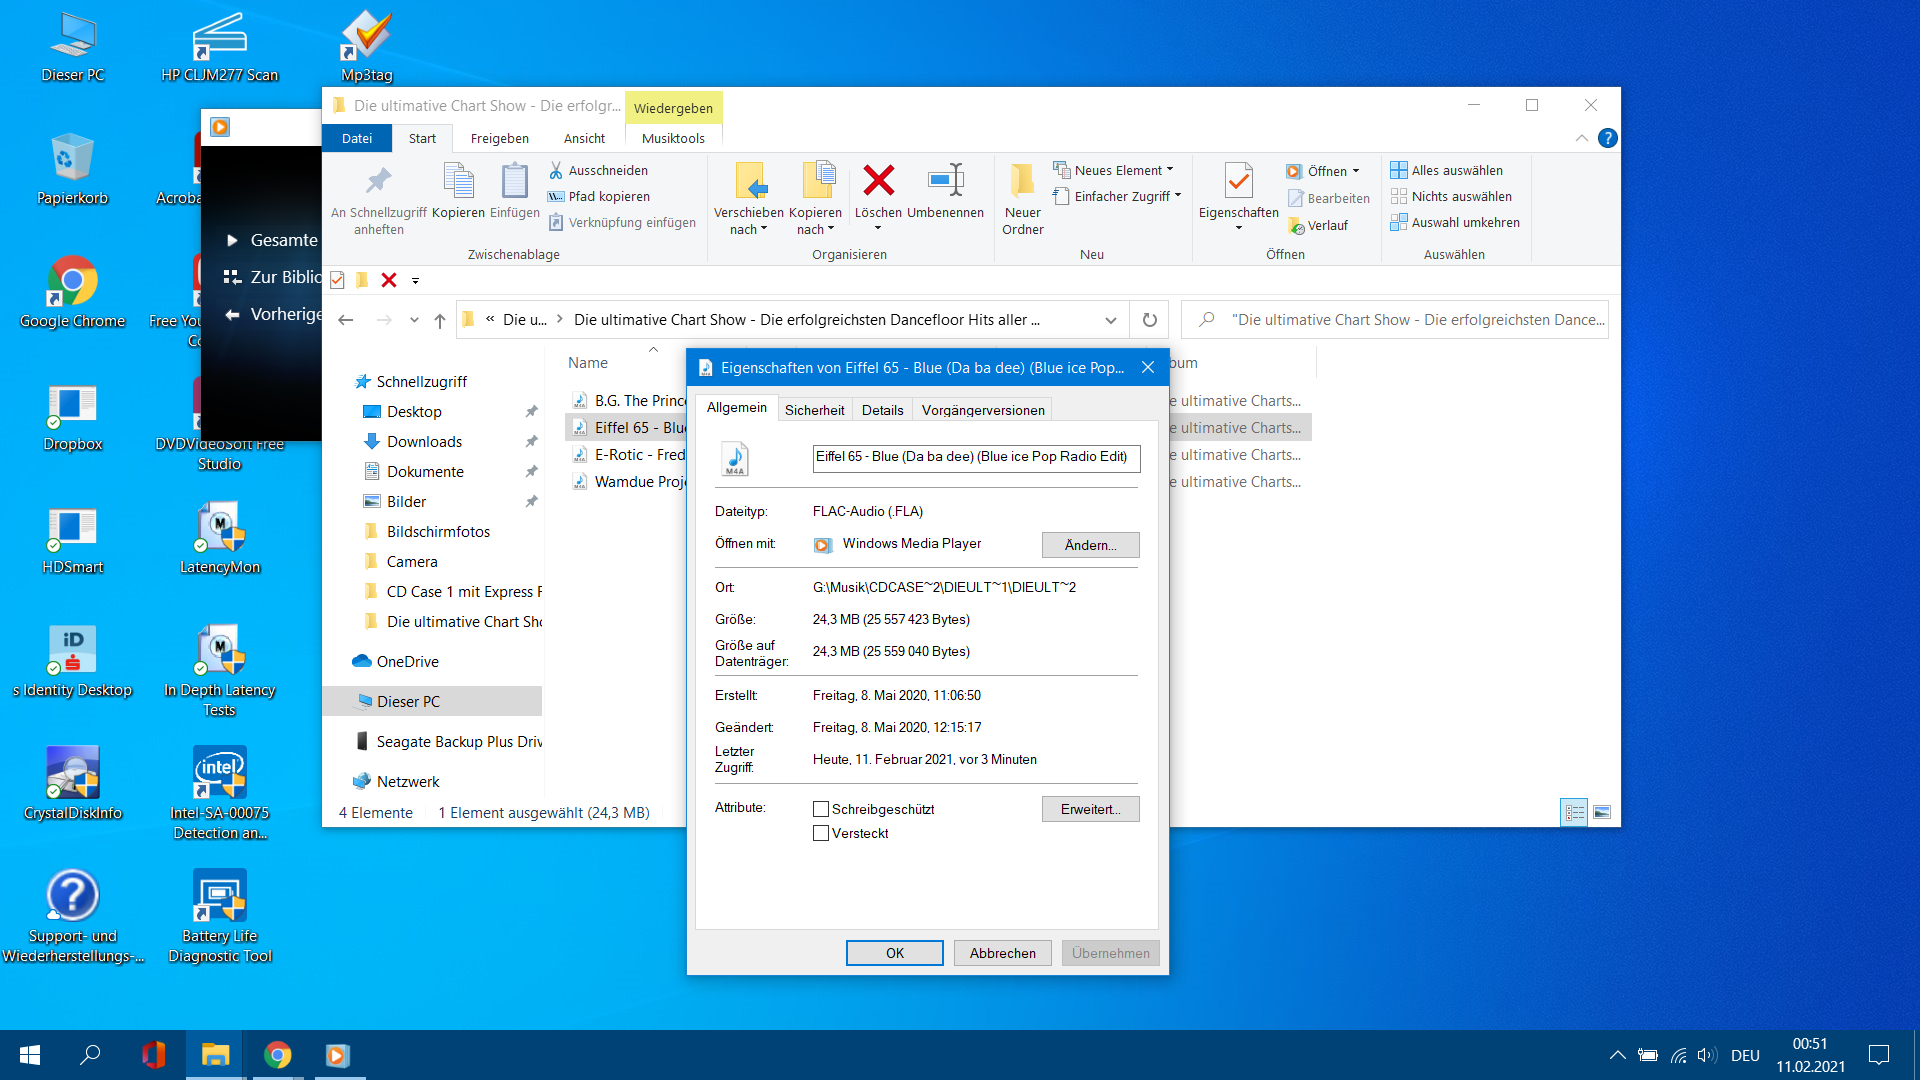Screen dimensions: 1920x1080
Task: Choose Pfad kopieren in ribbon
Action: click(x=599, y=196)
